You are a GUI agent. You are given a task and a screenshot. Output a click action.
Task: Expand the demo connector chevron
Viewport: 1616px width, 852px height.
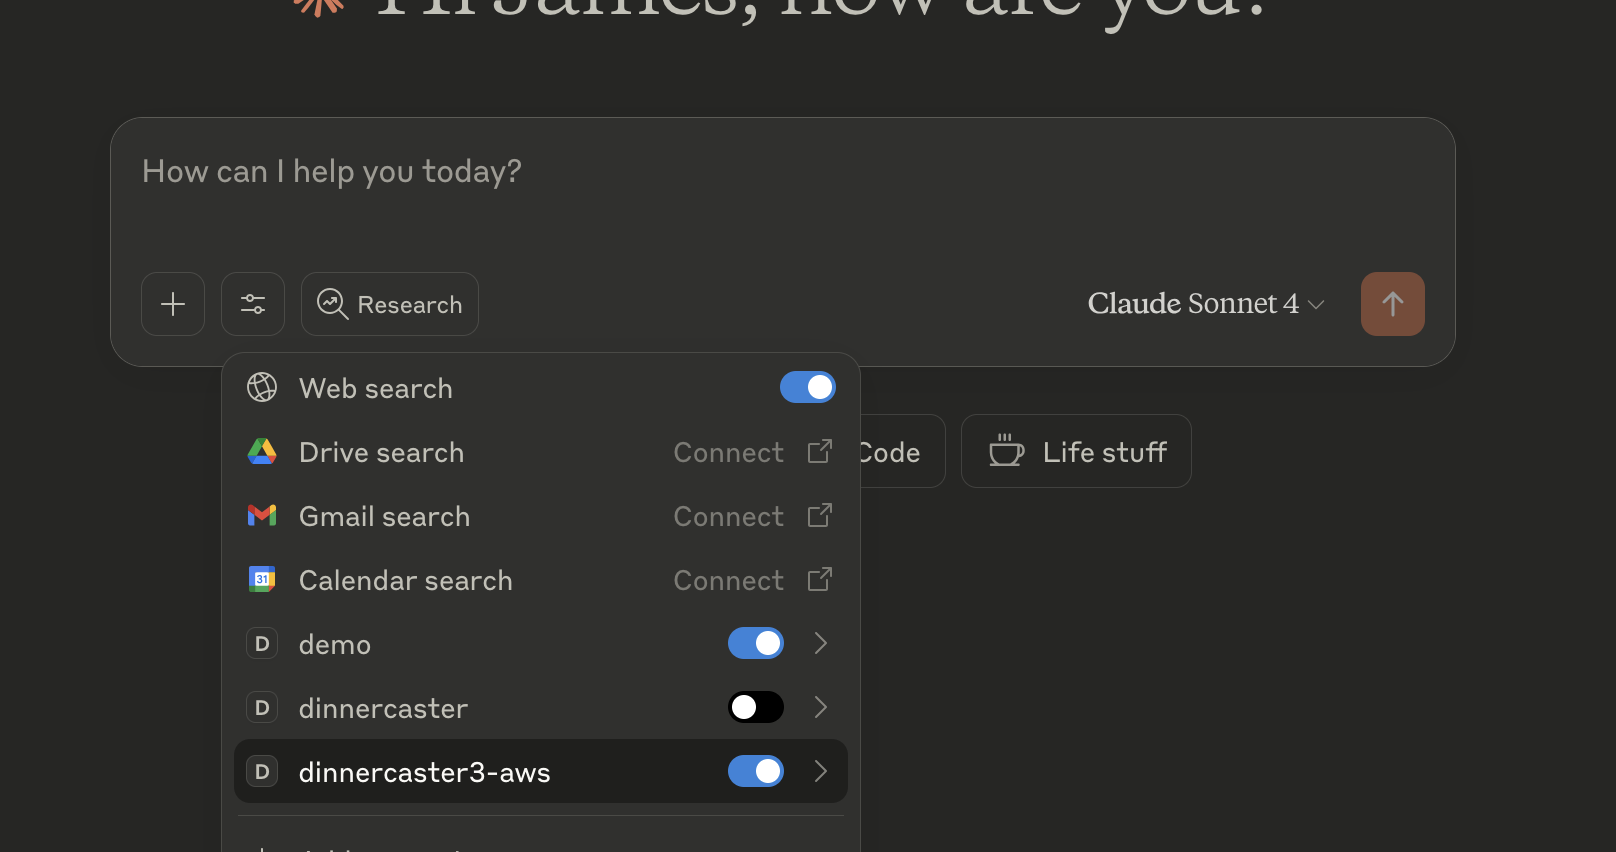coord(820,644)
